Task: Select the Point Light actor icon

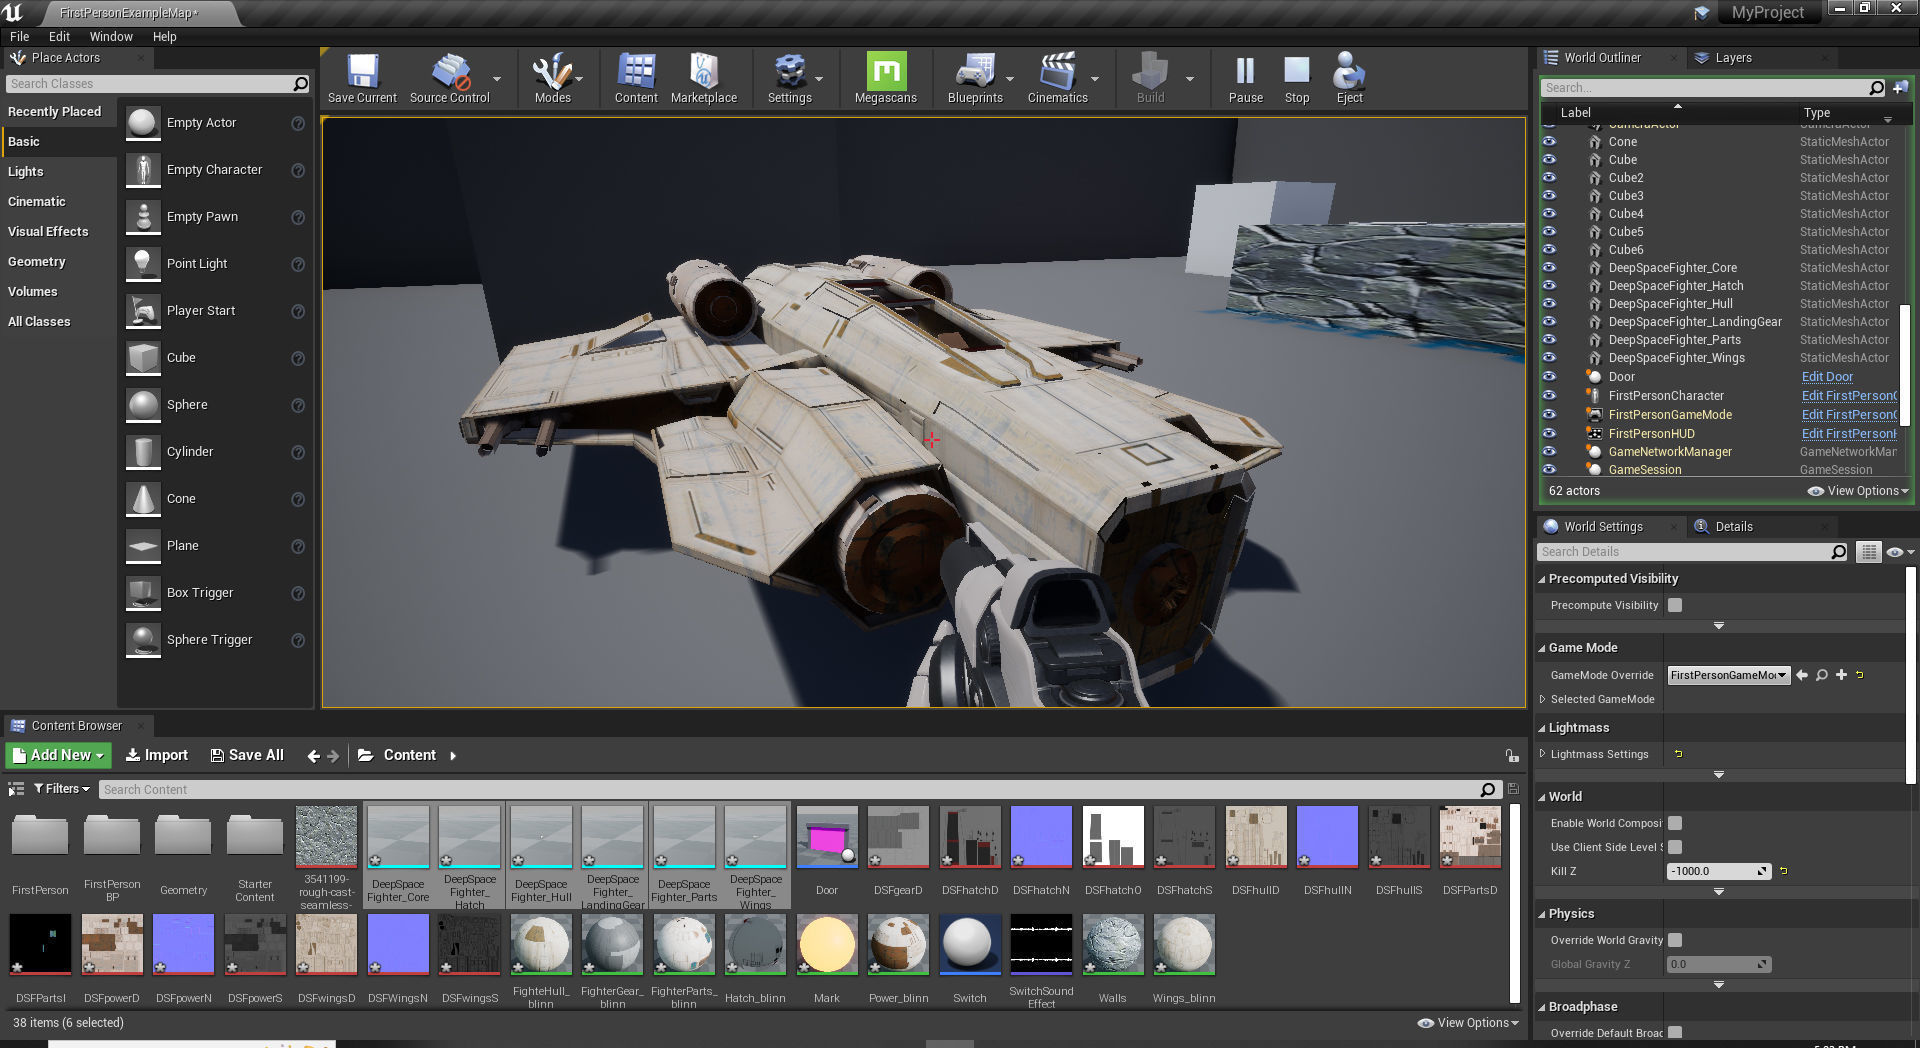Action: [x=143, y=264]
